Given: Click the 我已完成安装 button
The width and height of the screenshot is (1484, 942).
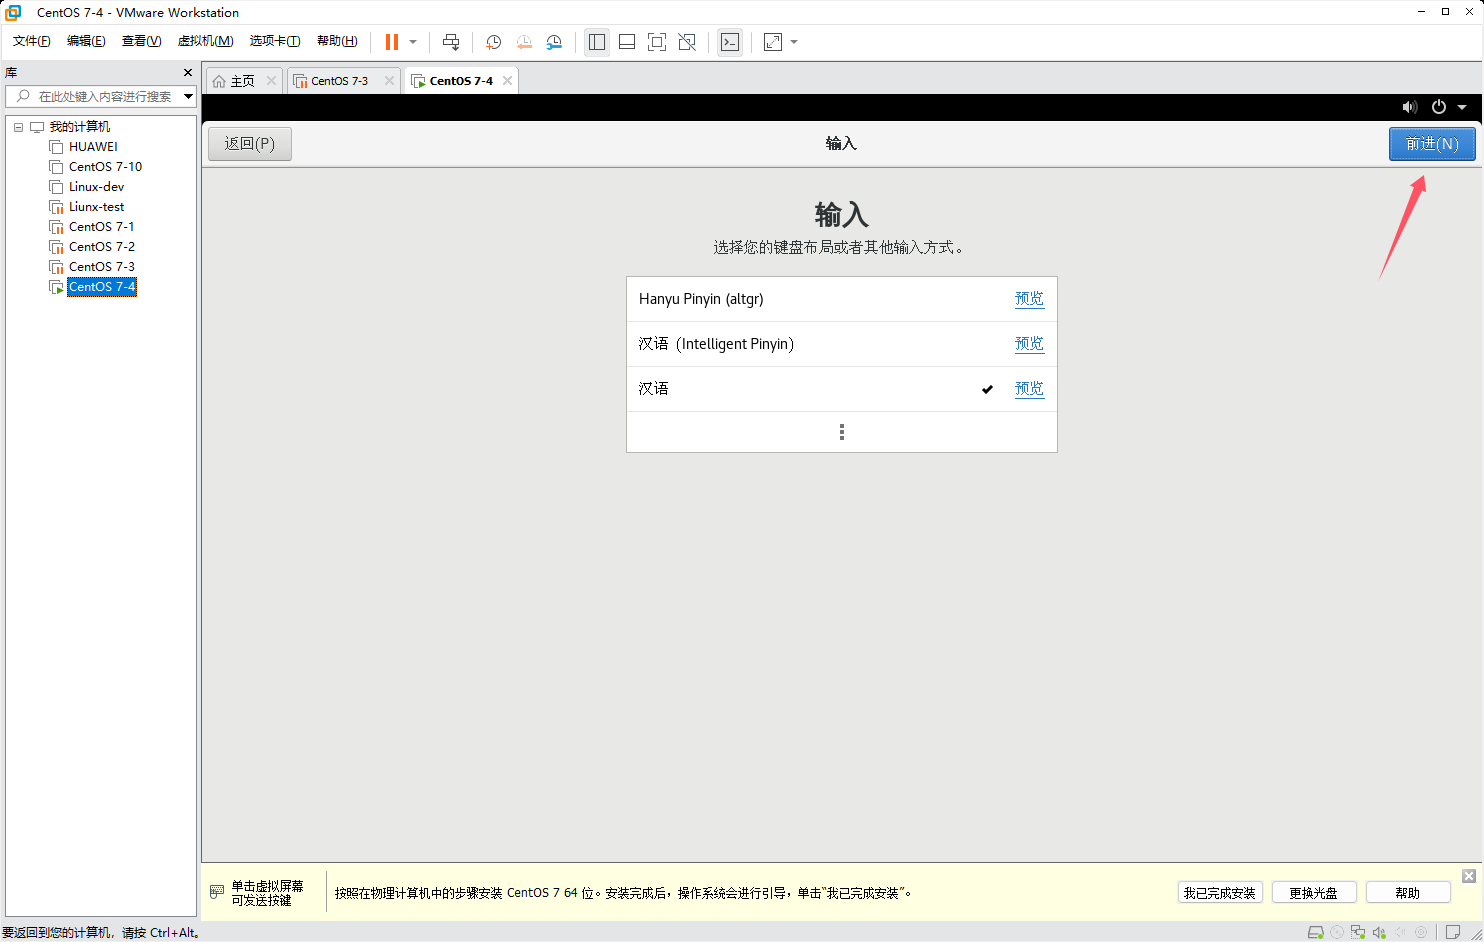Looking at the screenshot, I should [1220, 893].
